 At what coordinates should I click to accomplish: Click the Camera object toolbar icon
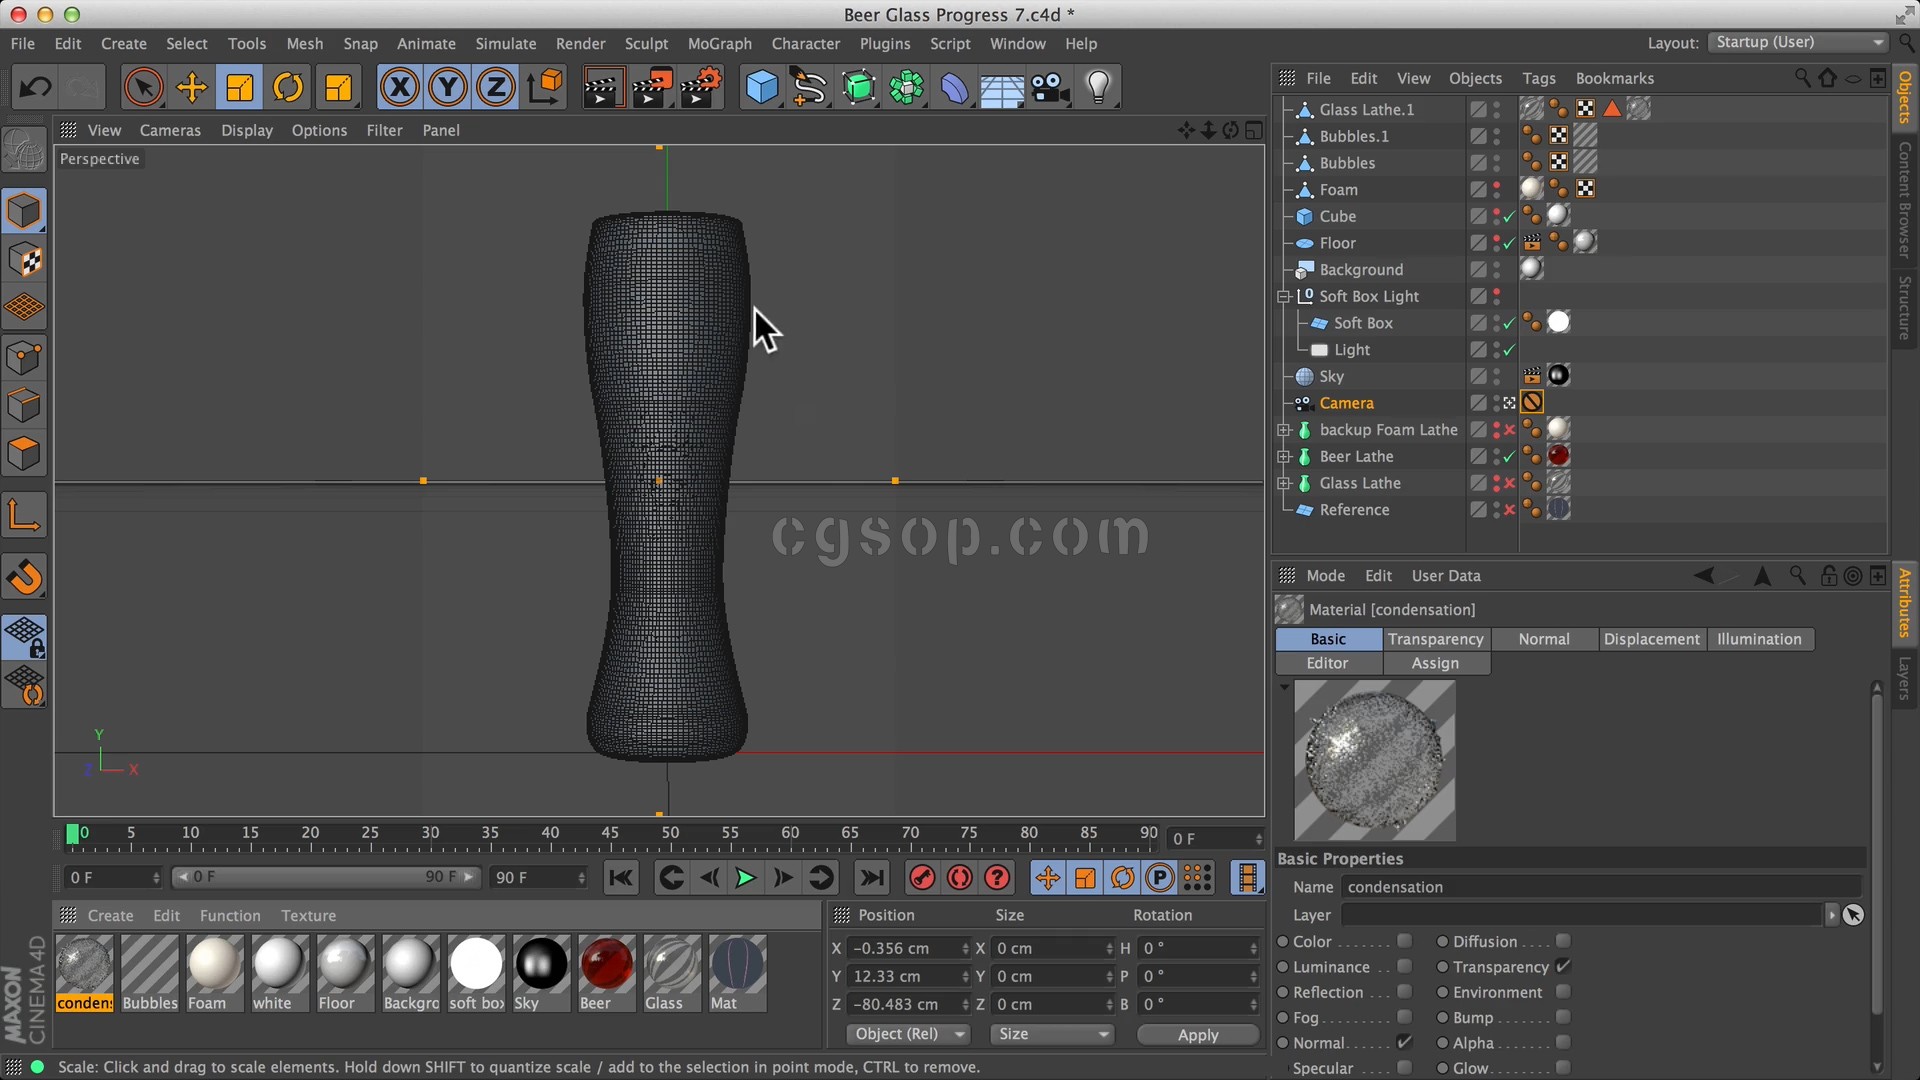pos(1050,88)
